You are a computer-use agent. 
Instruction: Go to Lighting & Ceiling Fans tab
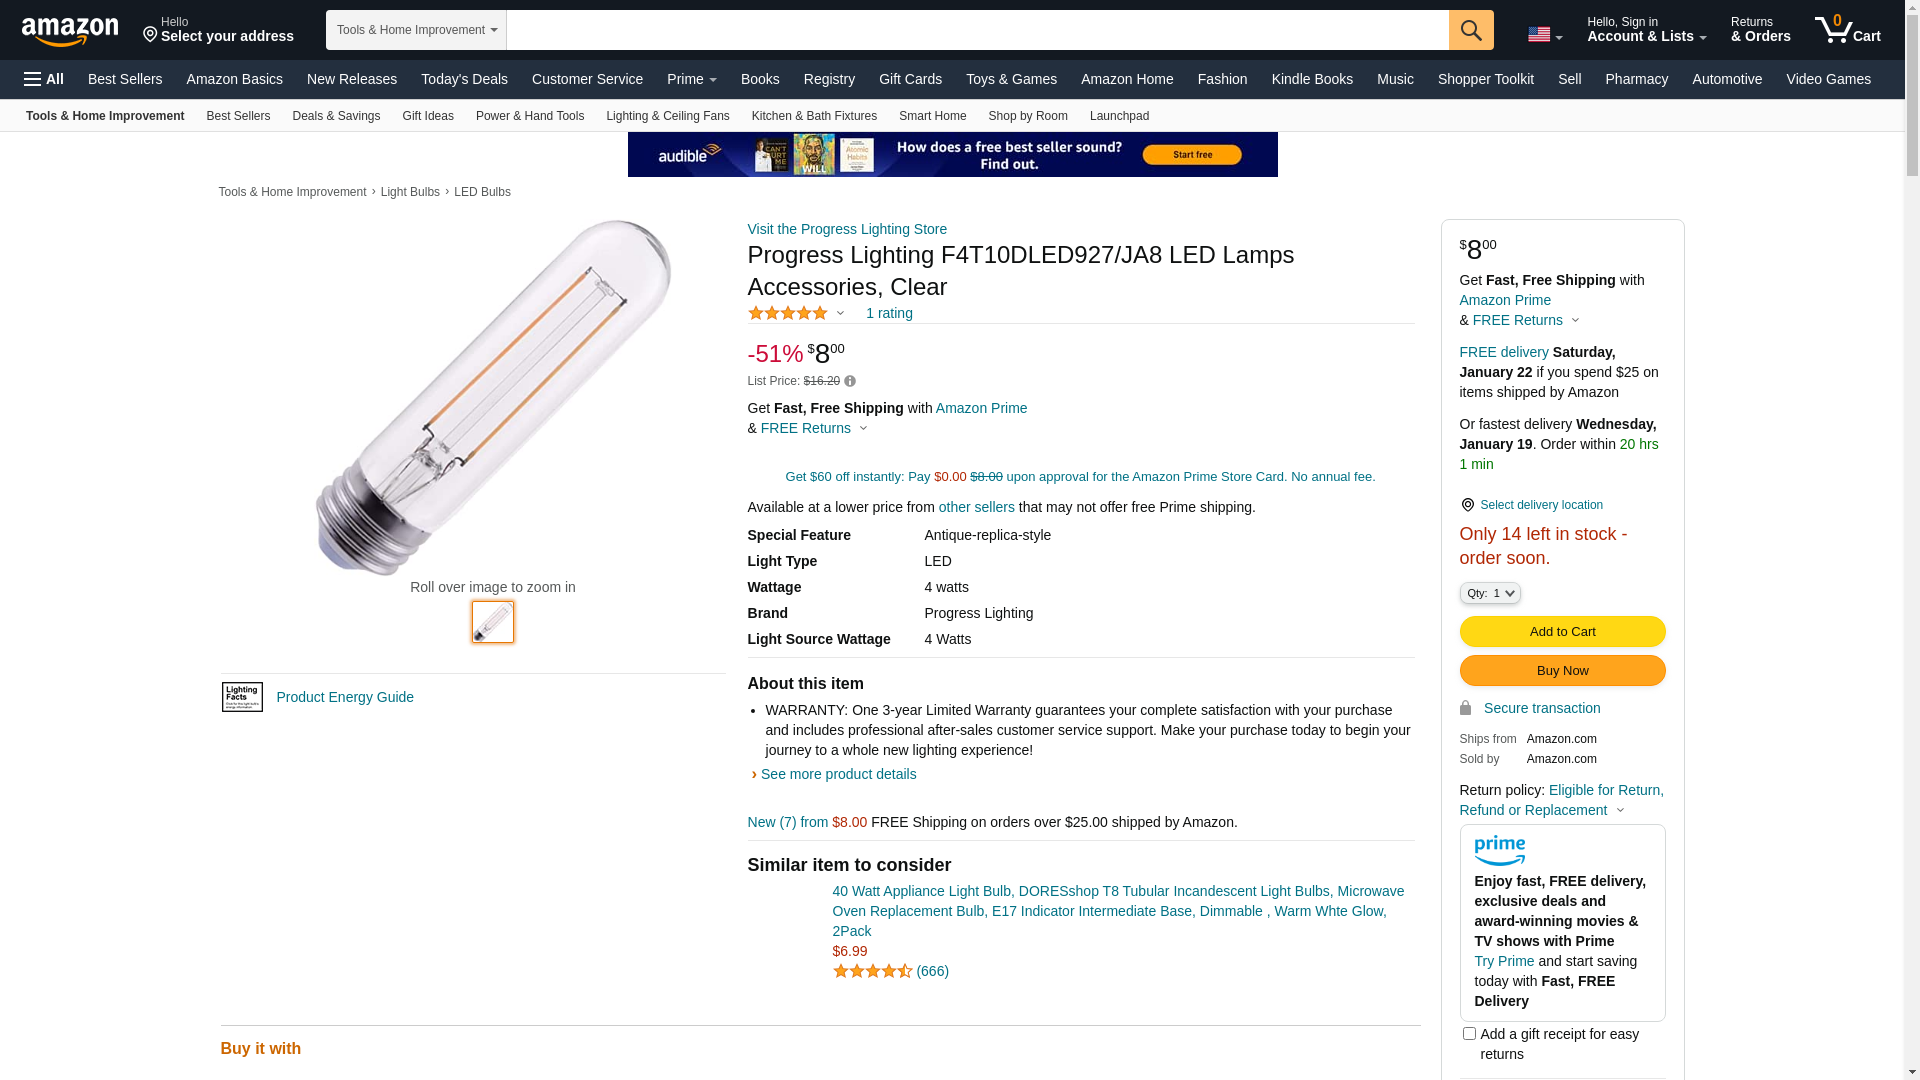(x=667, y=116)
